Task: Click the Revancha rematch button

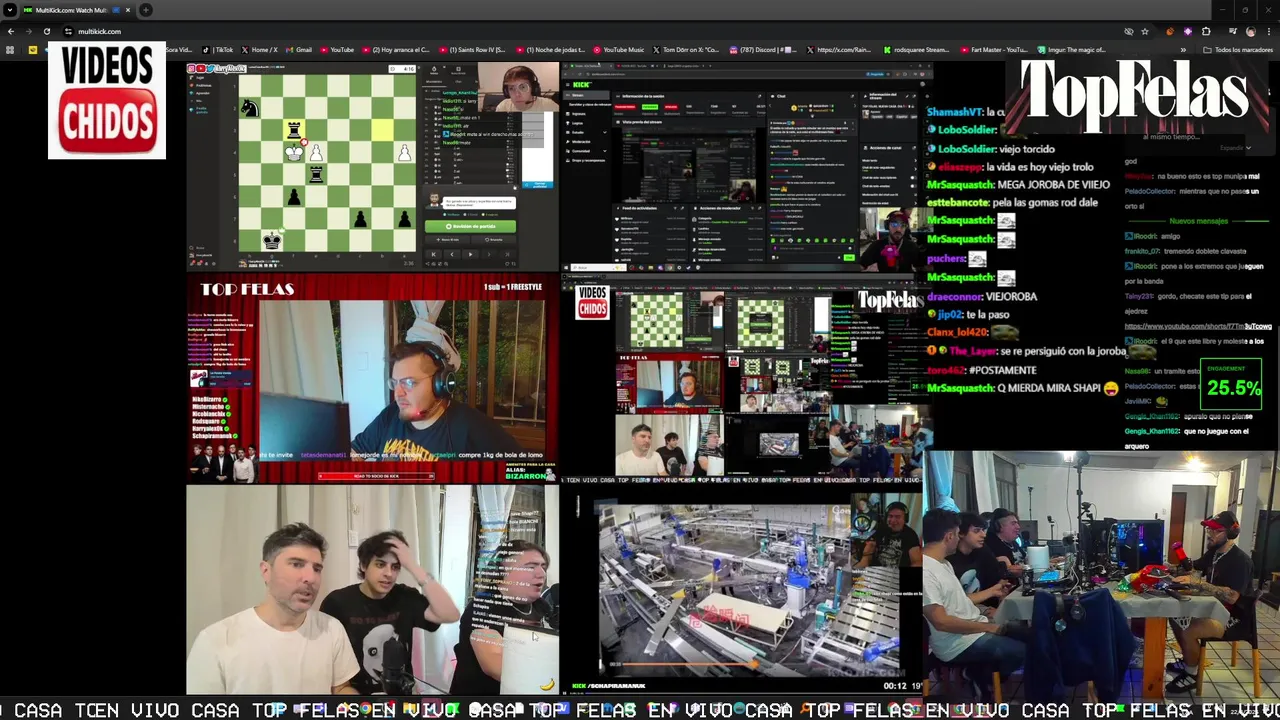Action: 493,240
